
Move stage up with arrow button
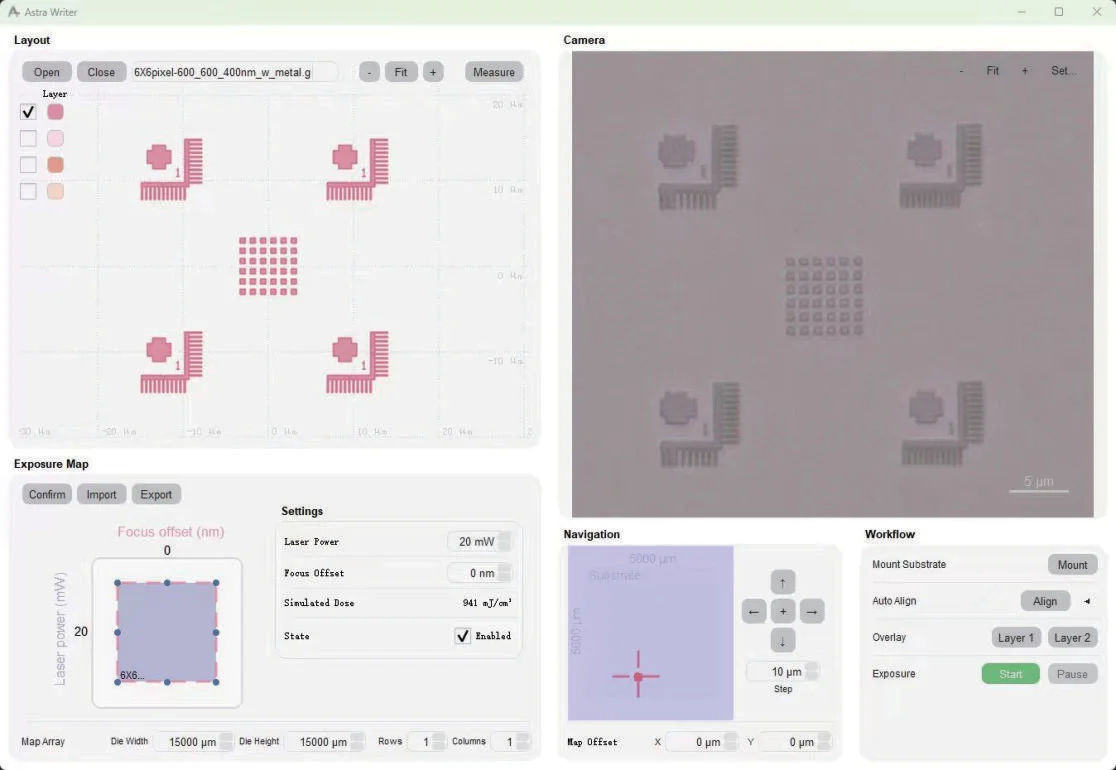[x=783, y=582]
